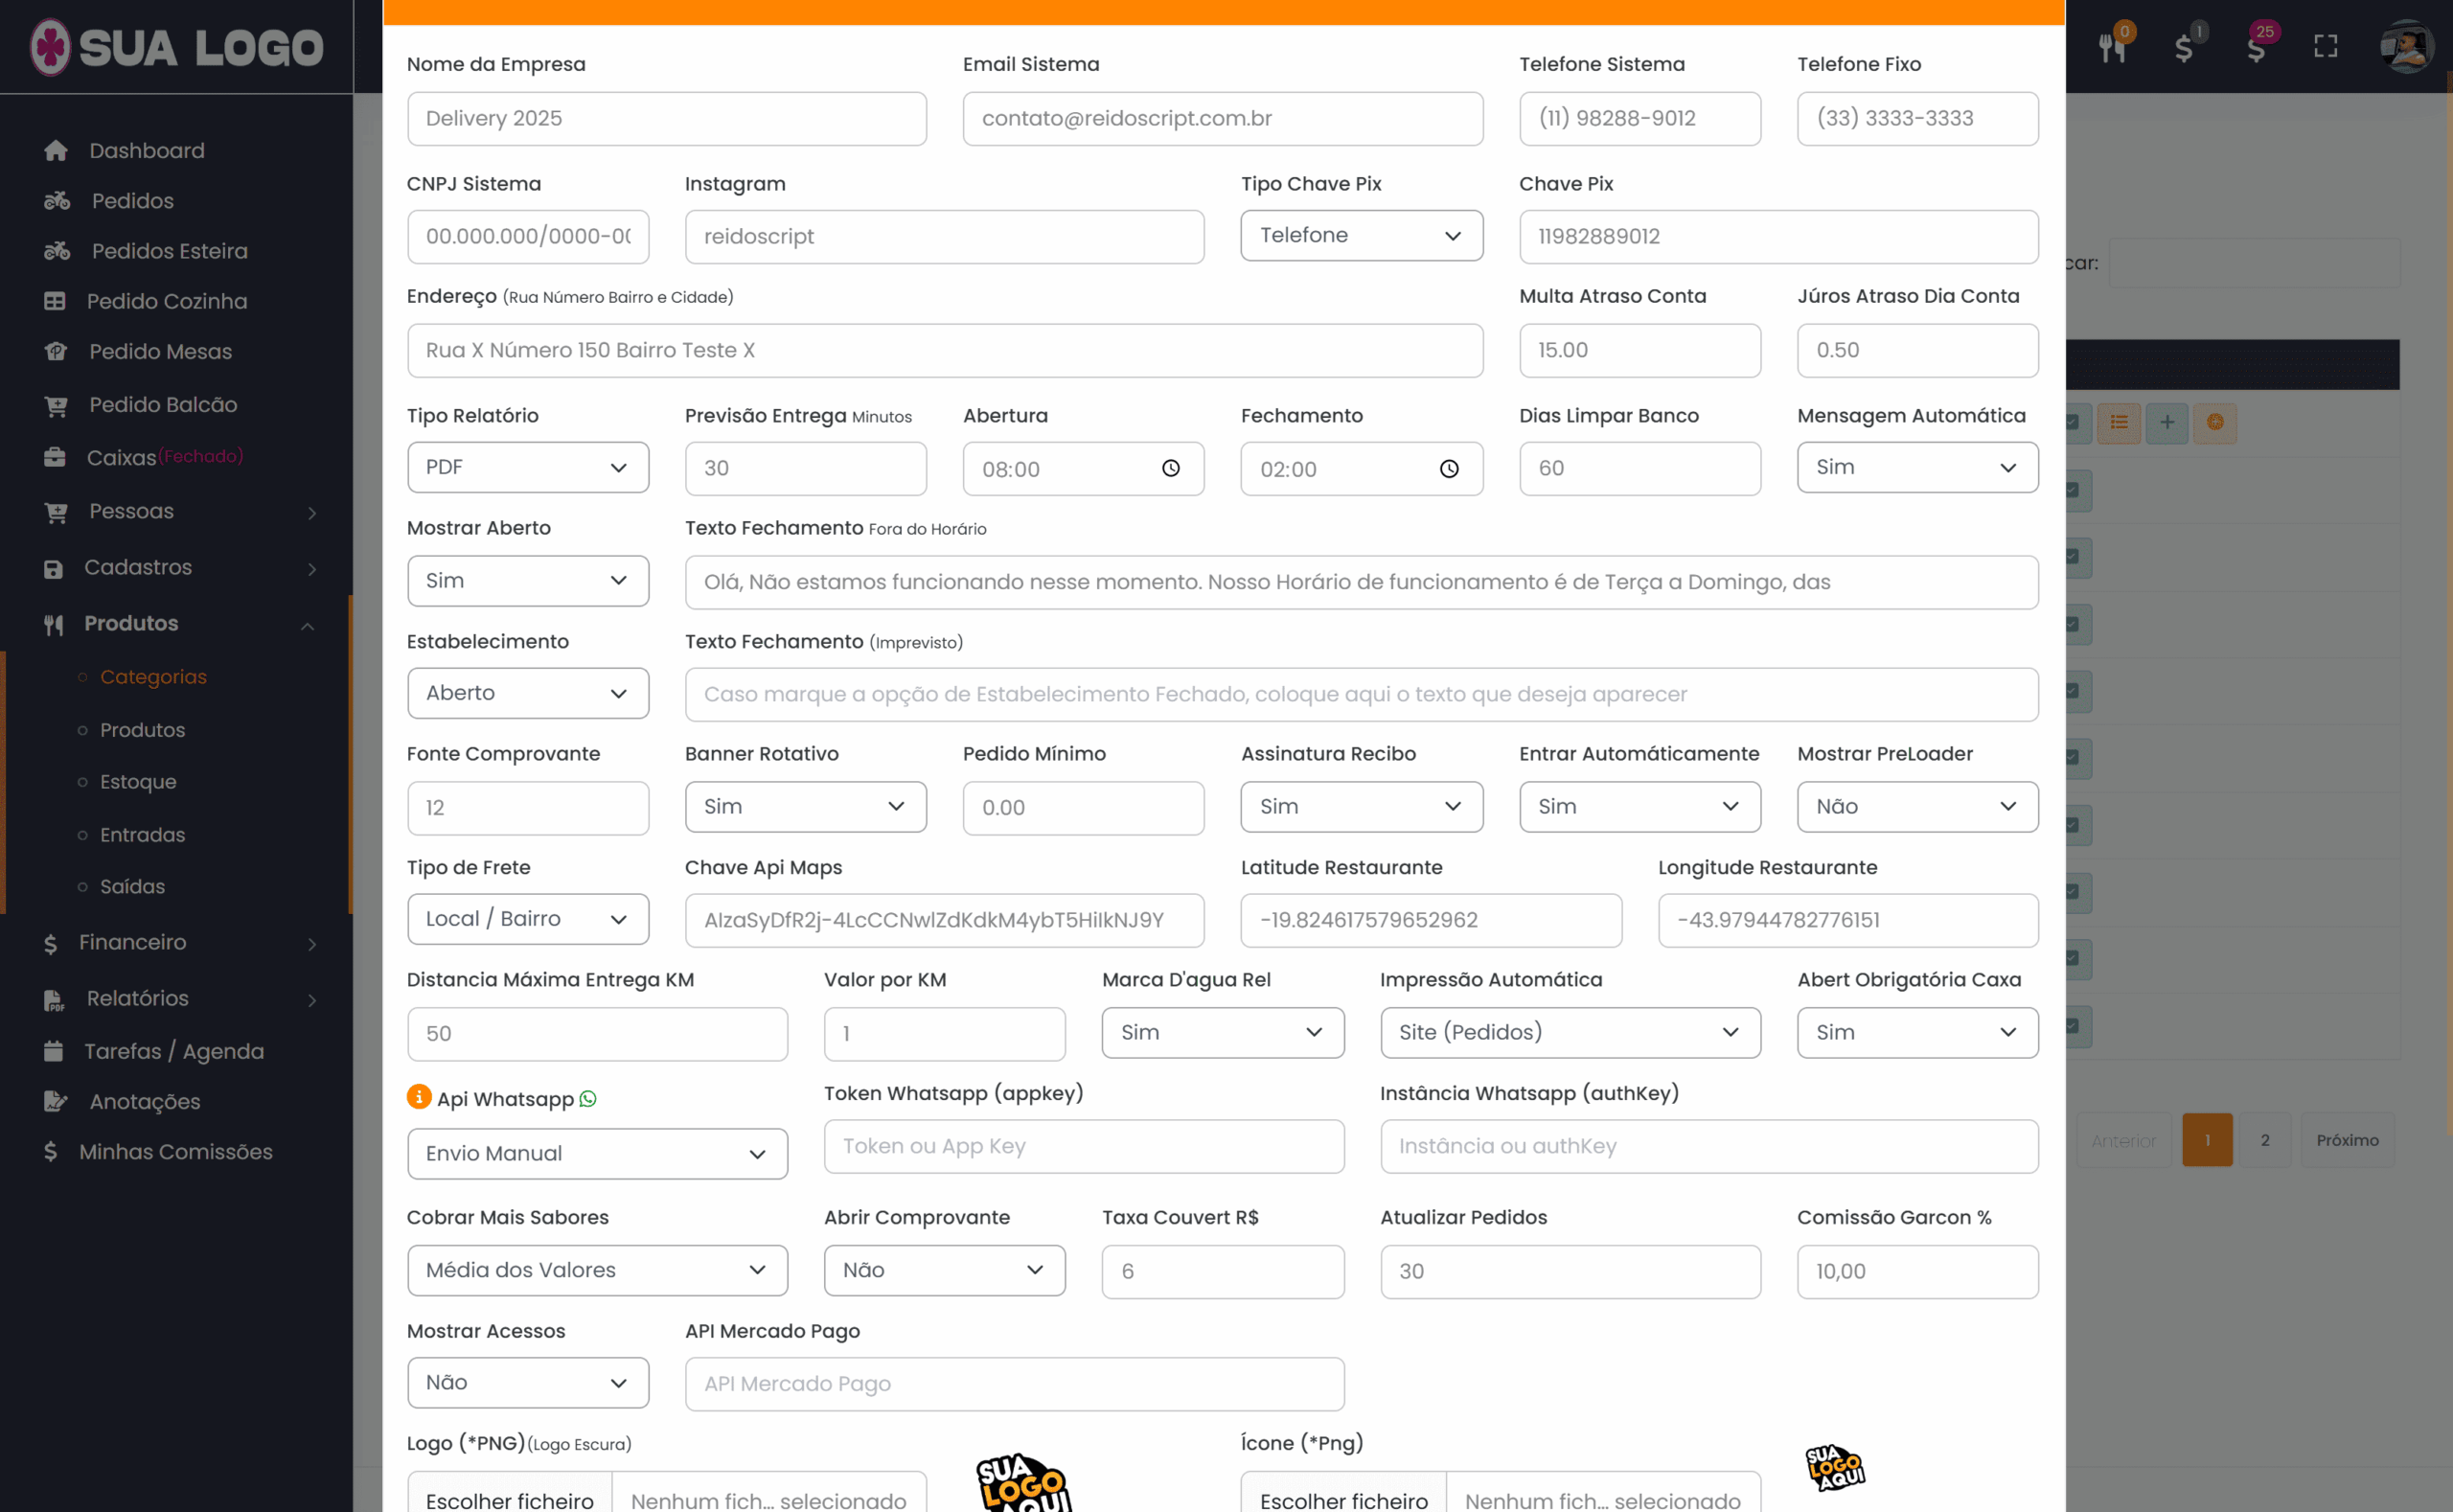Screen dimensions: 2453x1512
Task: Open the user avatar in top right
Action: [x=2406, y=47]
